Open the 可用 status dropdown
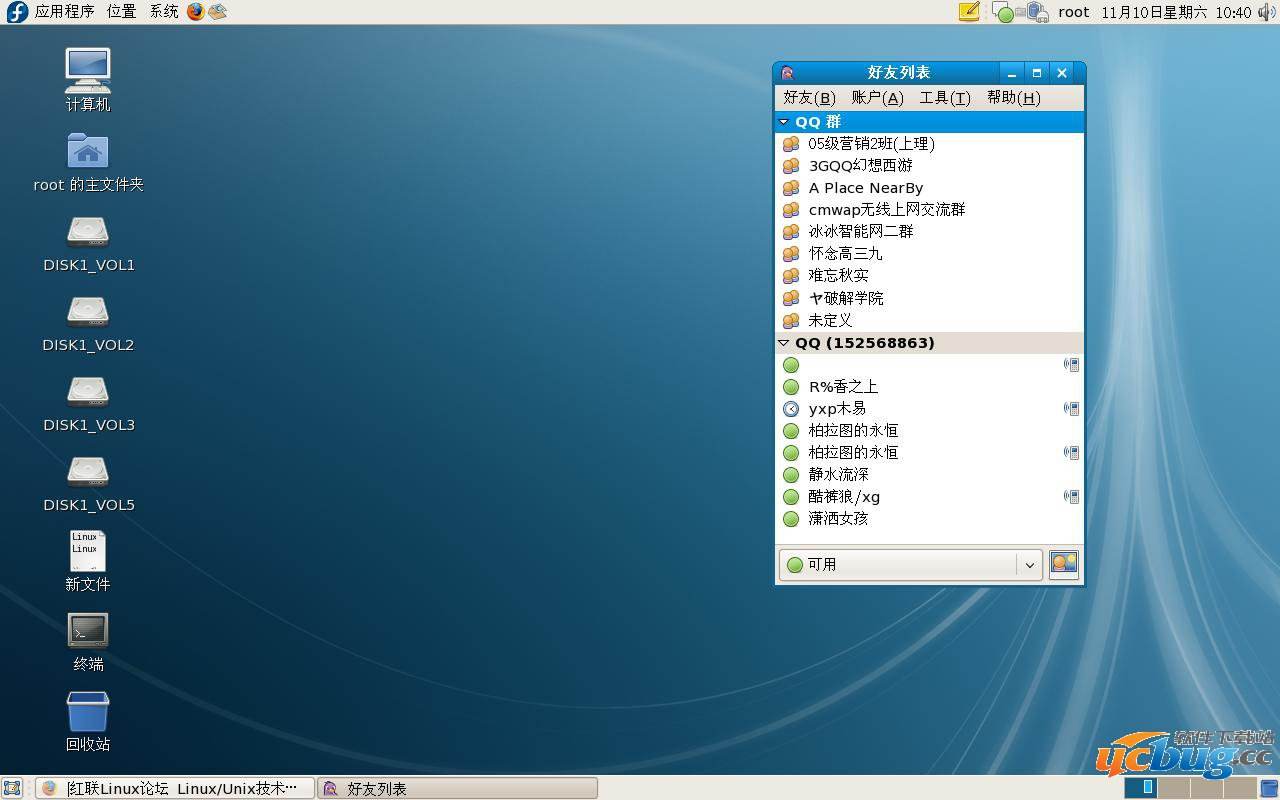This screenshot has height=800, width=1280. pos(910,565)
